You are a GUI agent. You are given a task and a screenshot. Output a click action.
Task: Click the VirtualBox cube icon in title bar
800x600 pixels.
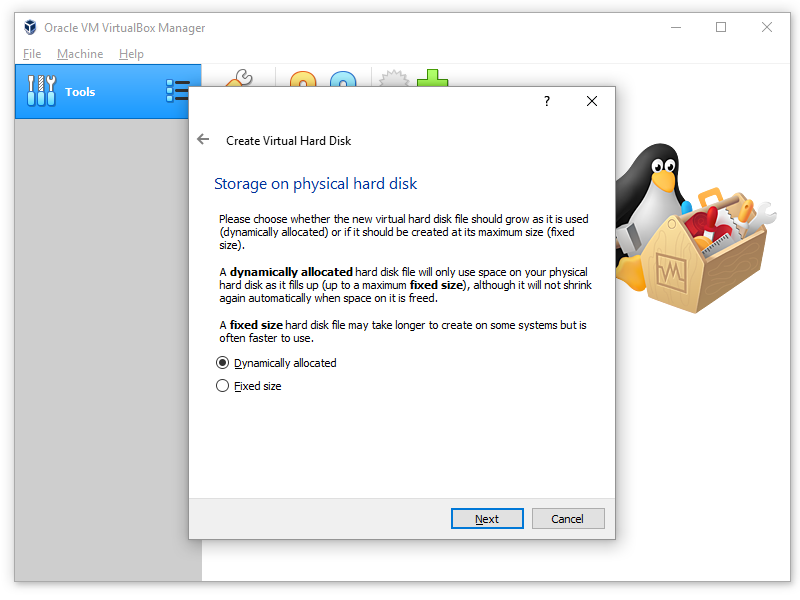pyautogui.click(x=30, y=28)
